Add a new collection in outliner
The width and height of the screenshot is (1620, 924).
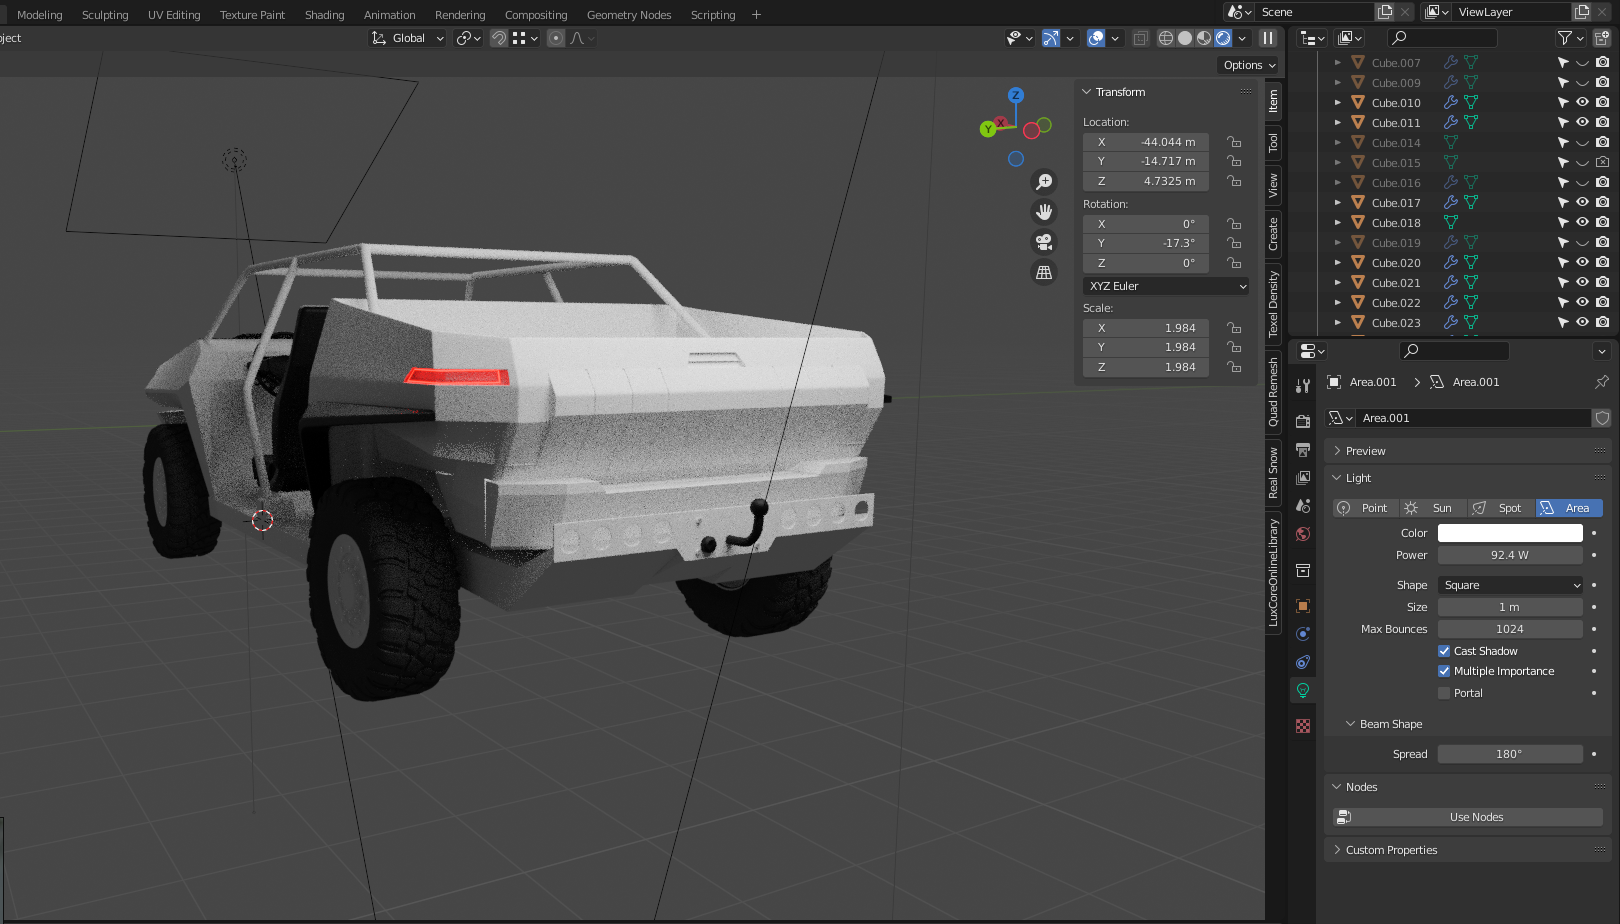click(x=1602, y=38)
